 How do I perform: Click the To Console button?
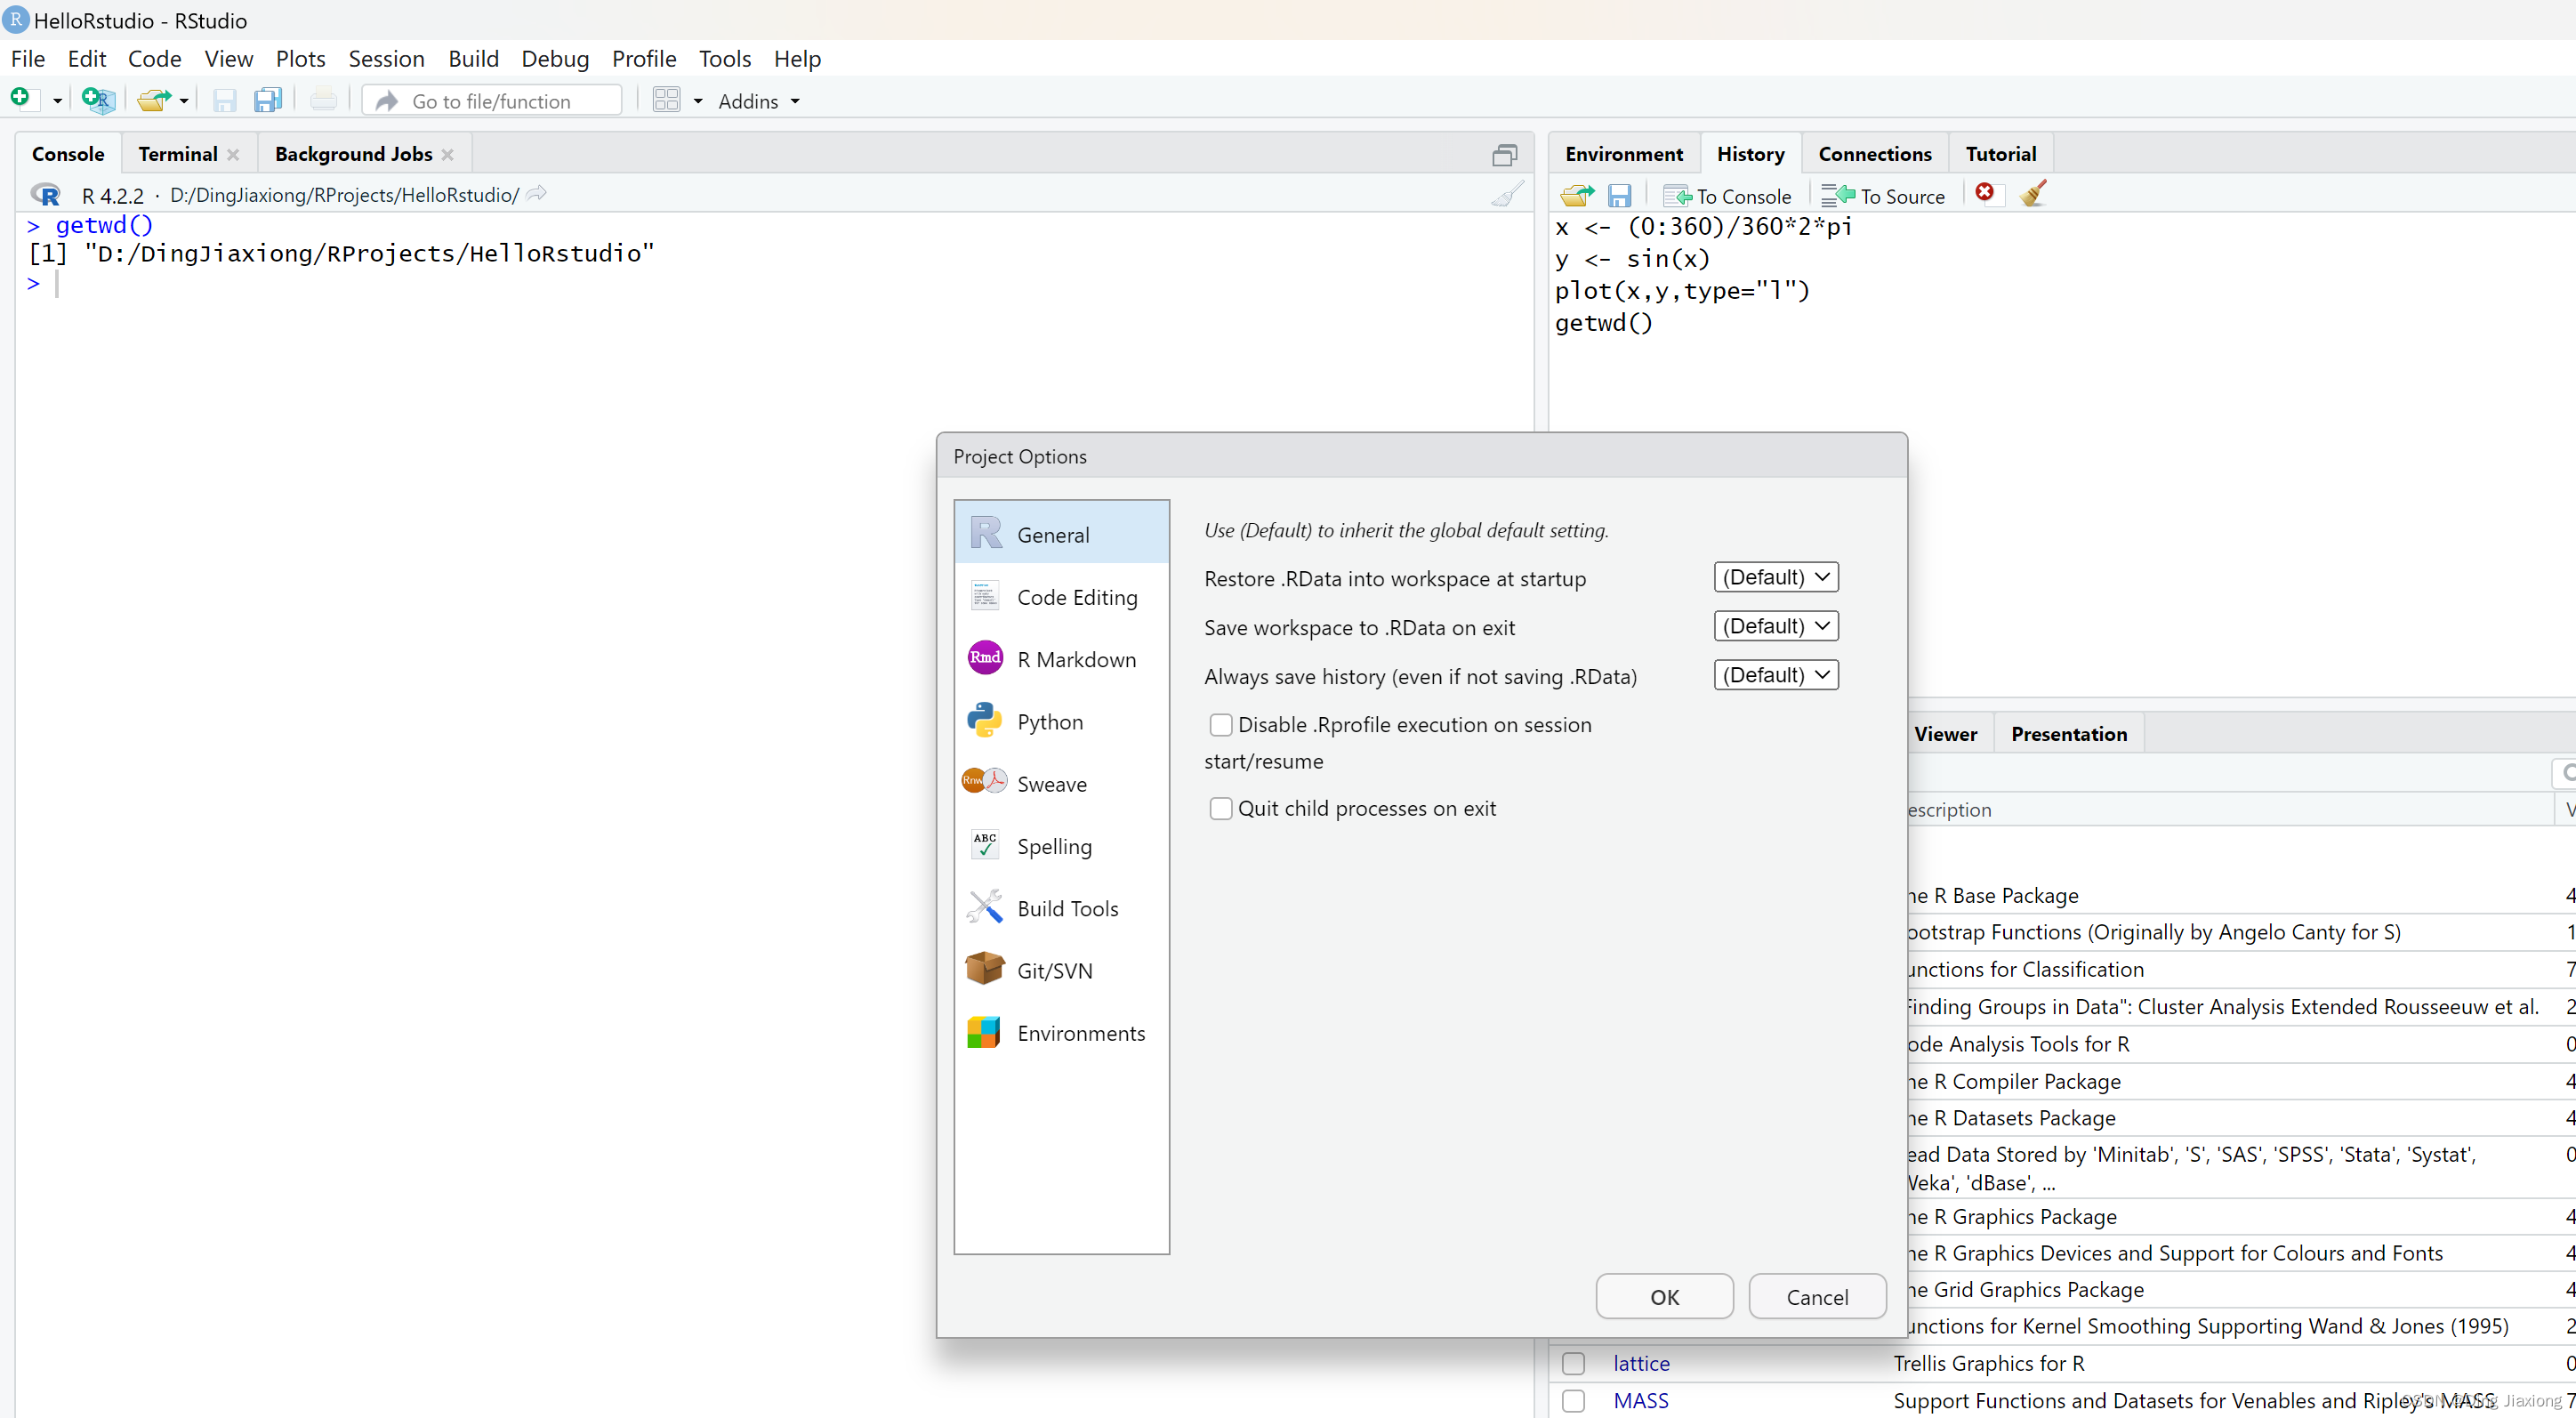(1728, 196)
